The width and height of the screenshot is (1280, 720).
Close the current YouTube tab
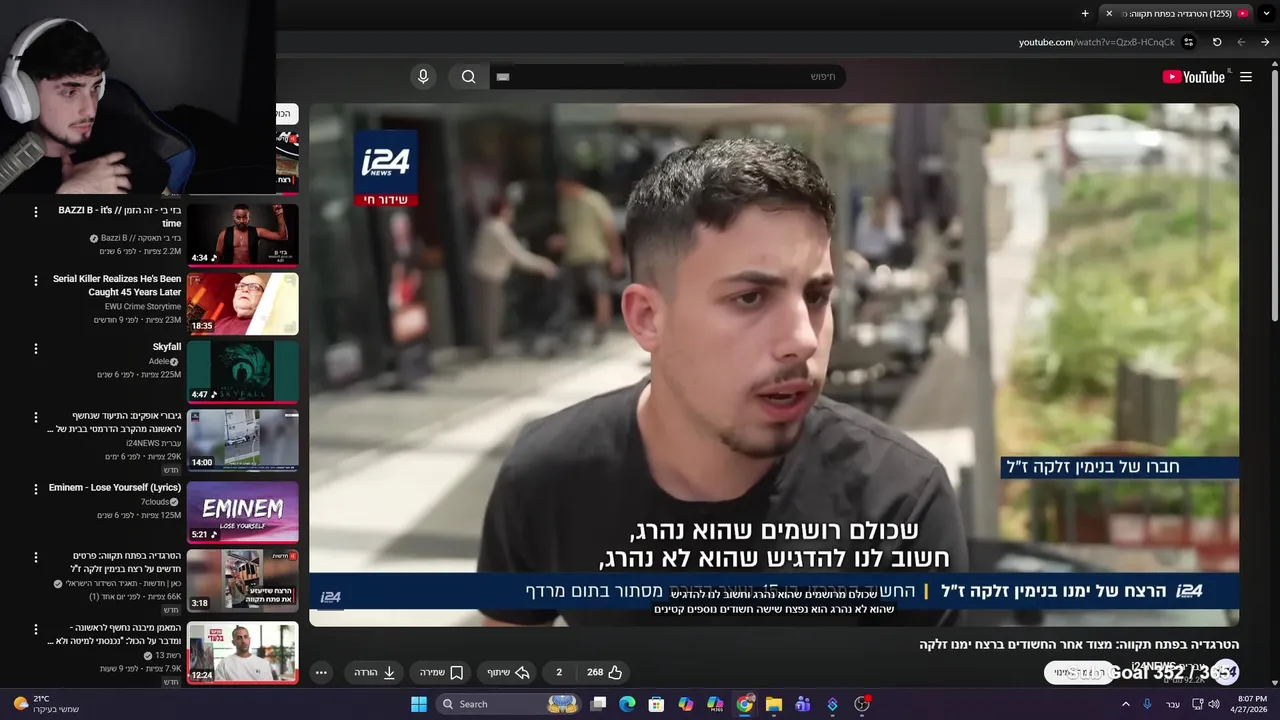1108,13
